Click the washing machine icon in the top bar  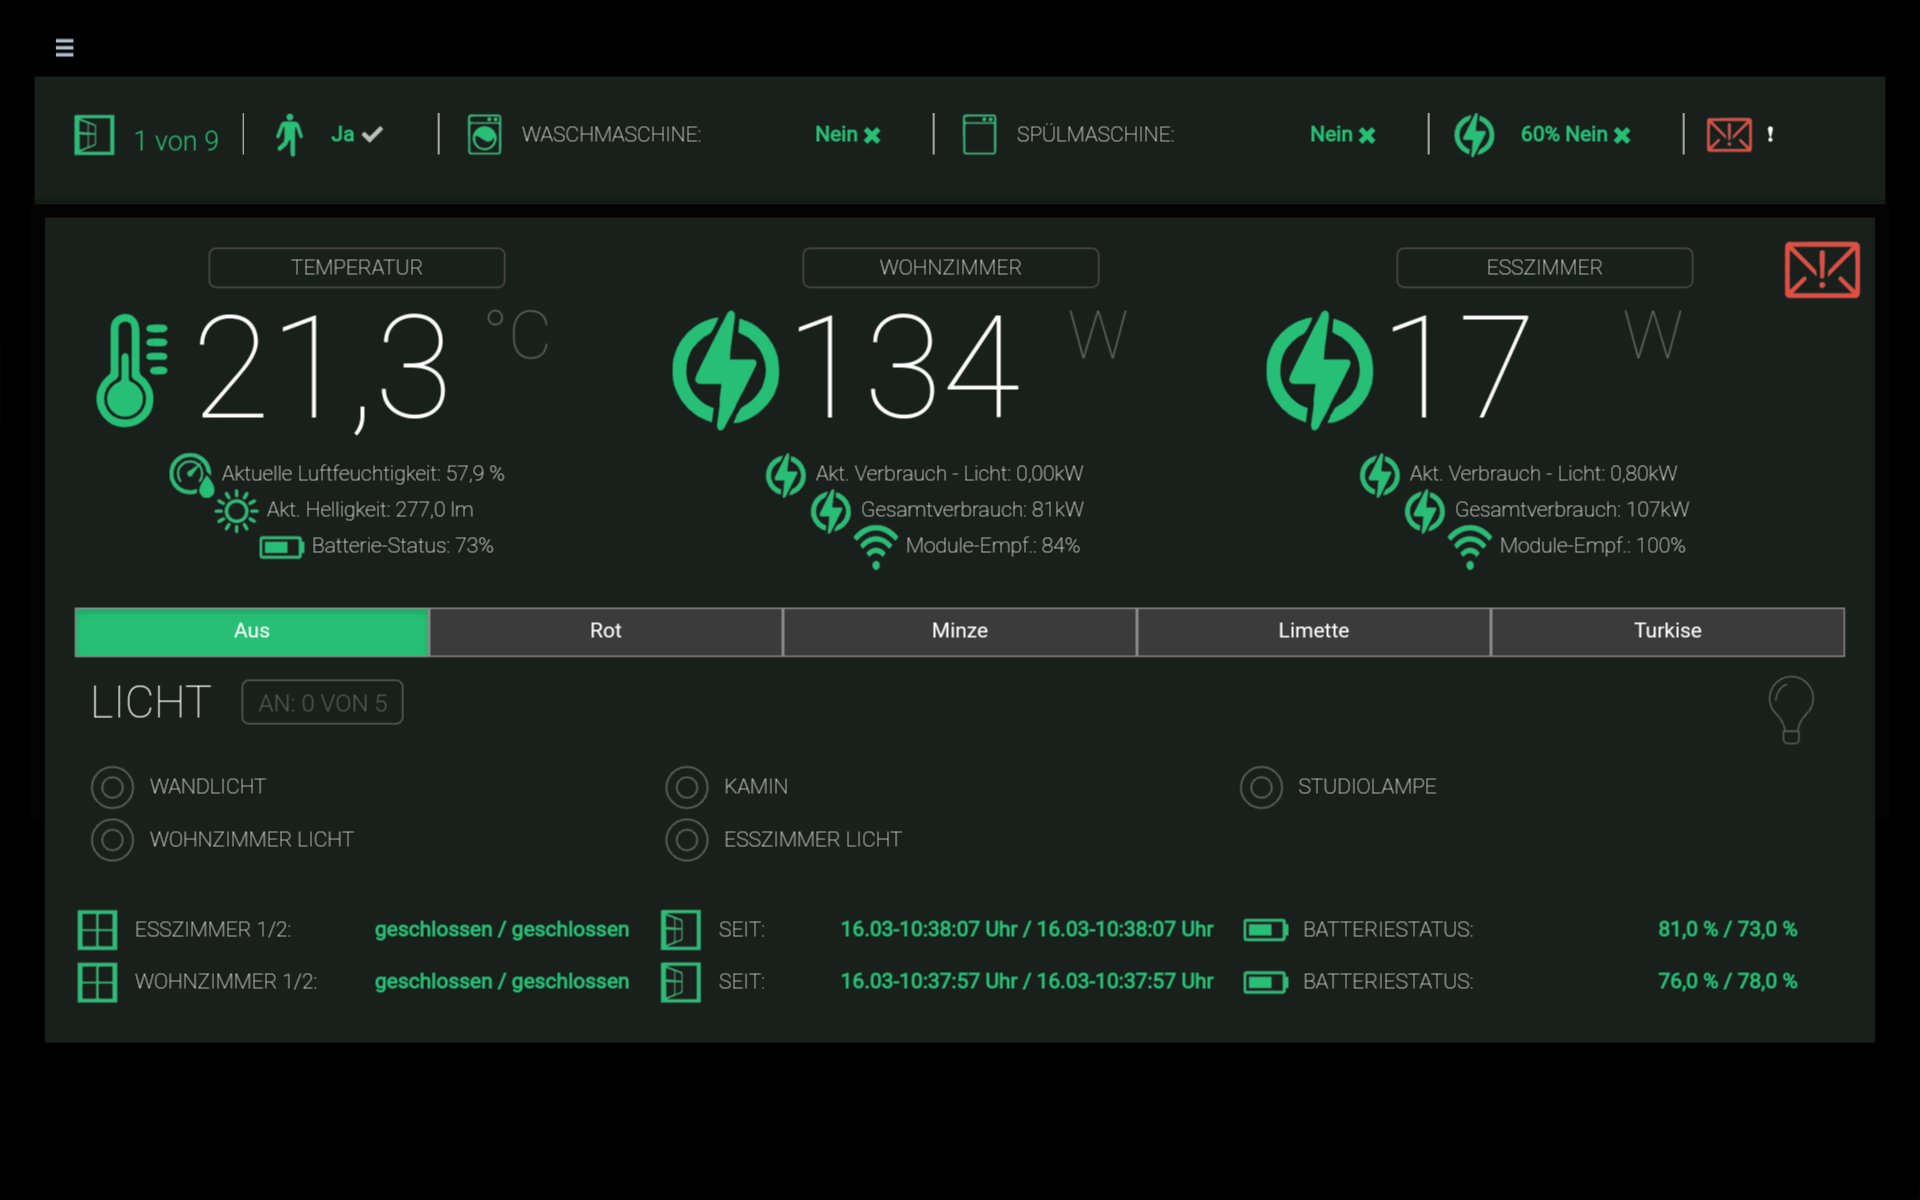(486, 134)
